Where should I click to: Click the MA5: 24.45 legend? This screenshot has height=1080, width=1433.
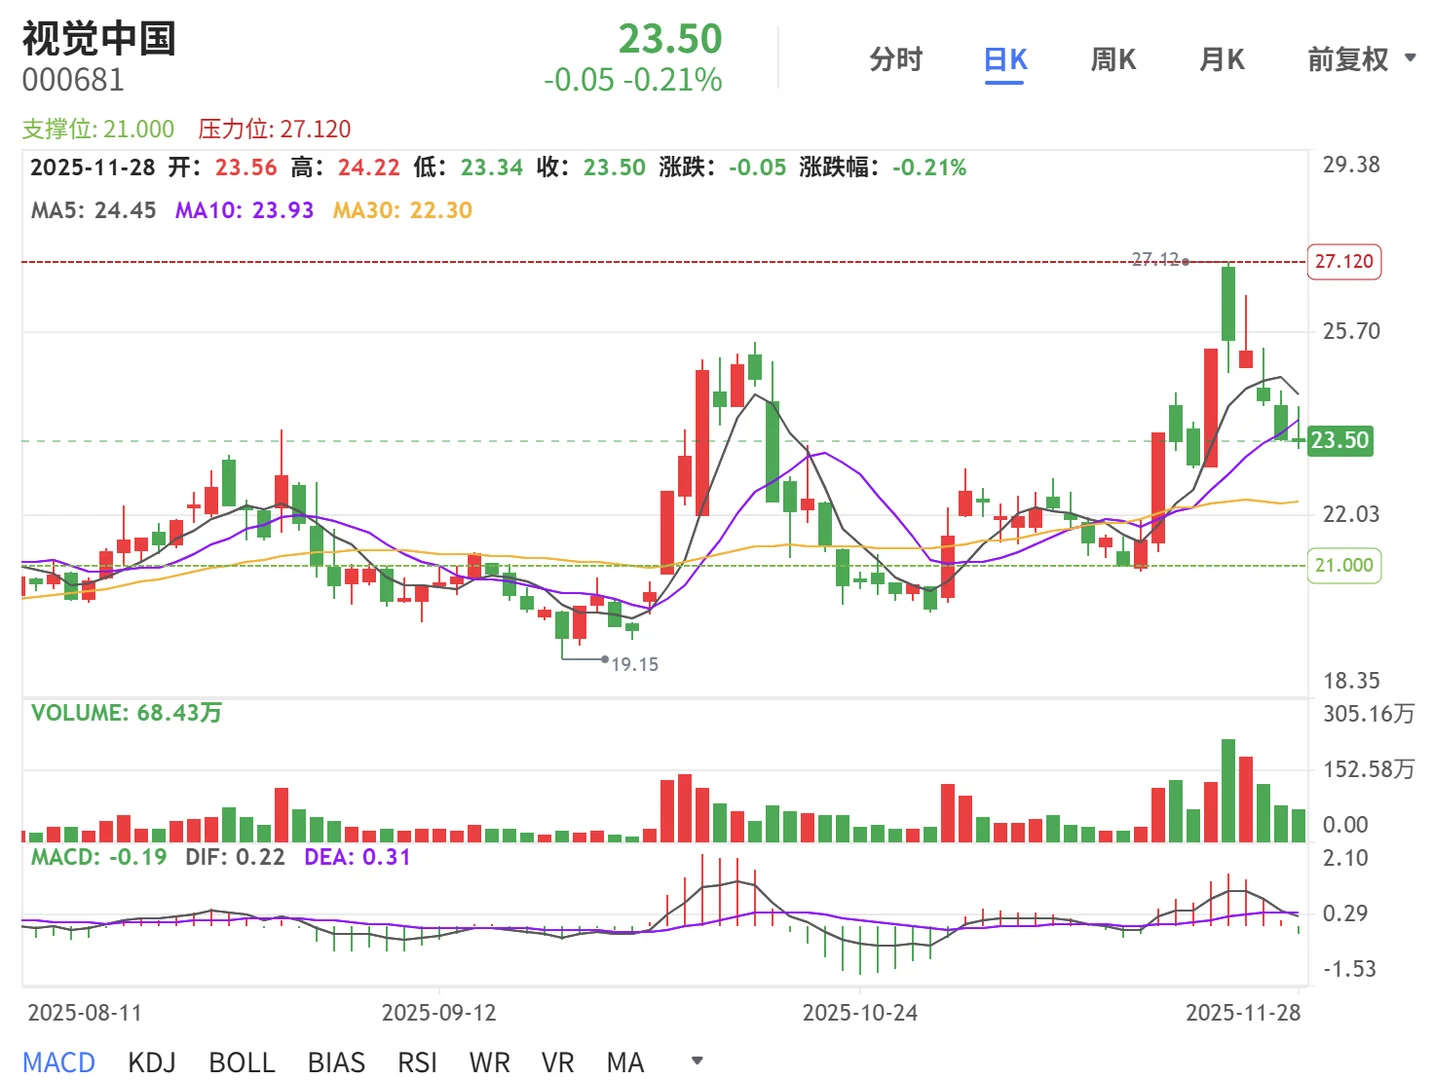click(x=93, y=210)
